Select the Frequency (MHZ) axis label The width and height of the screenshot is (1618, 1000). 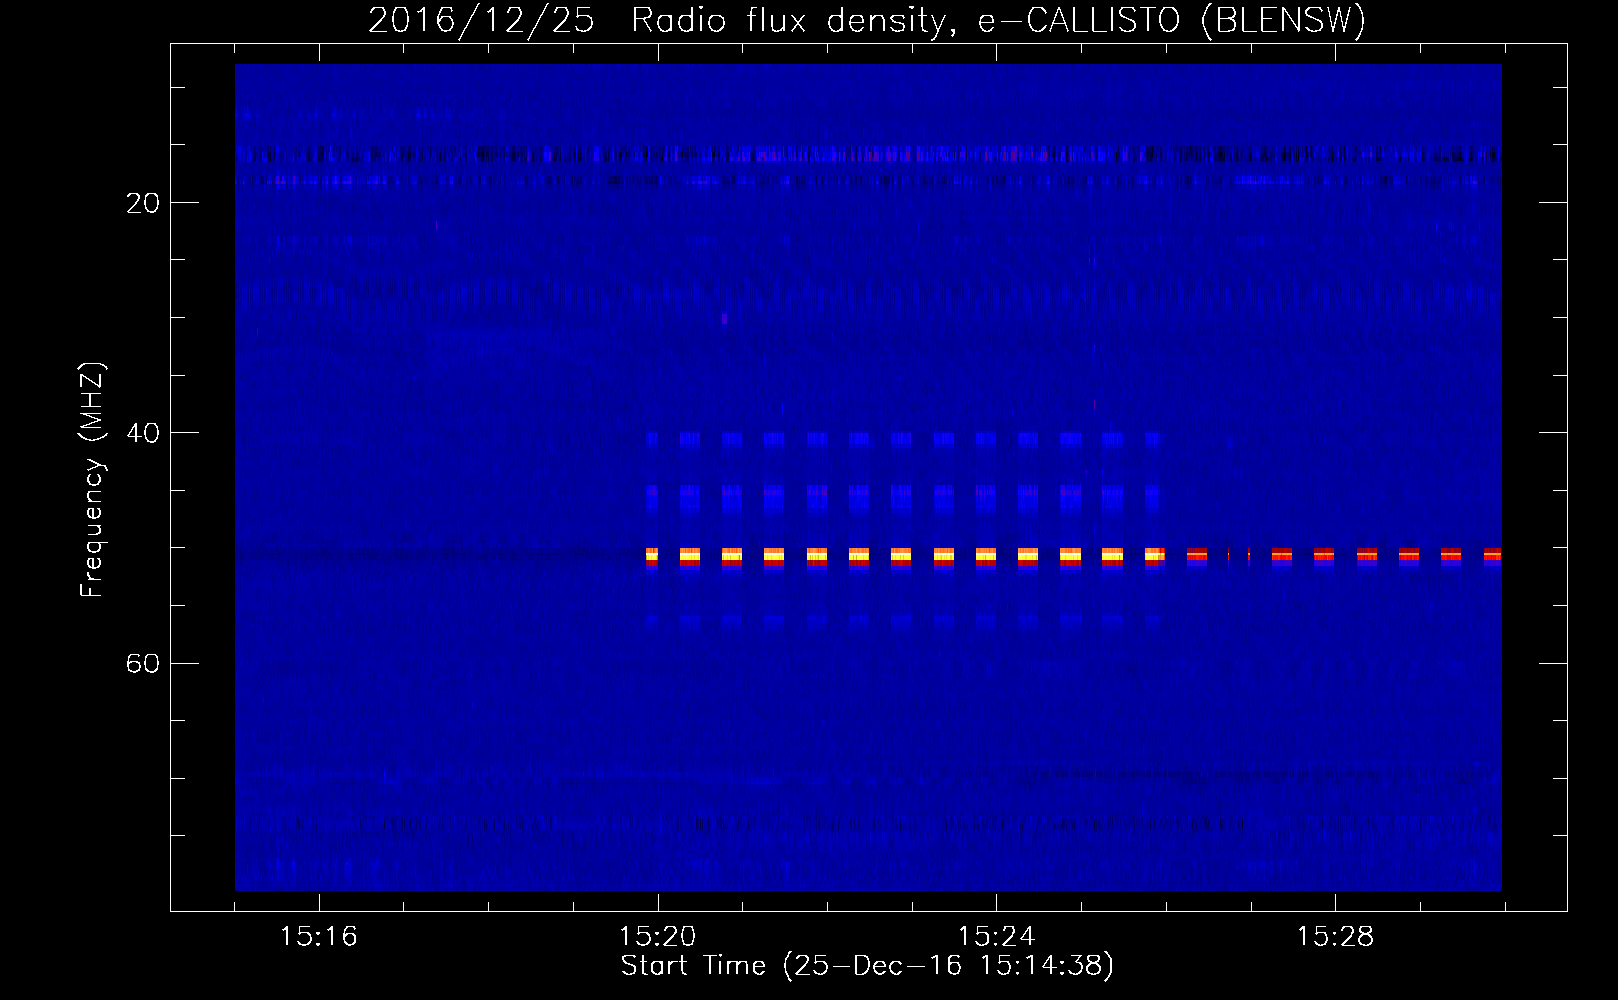[x=91, y=480]
